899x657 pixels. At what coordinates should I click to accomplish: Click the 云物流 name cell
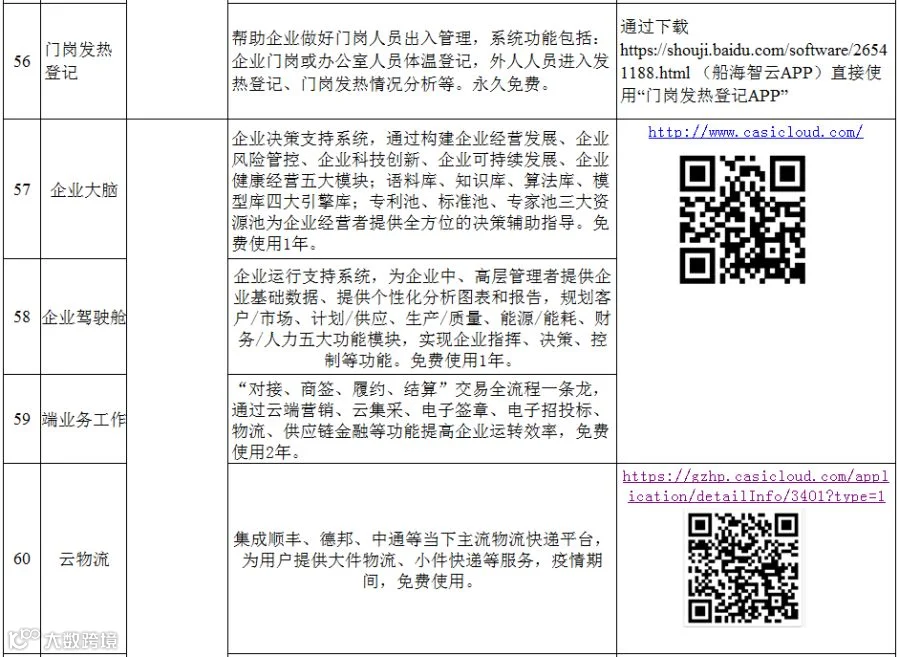[84, 558]
